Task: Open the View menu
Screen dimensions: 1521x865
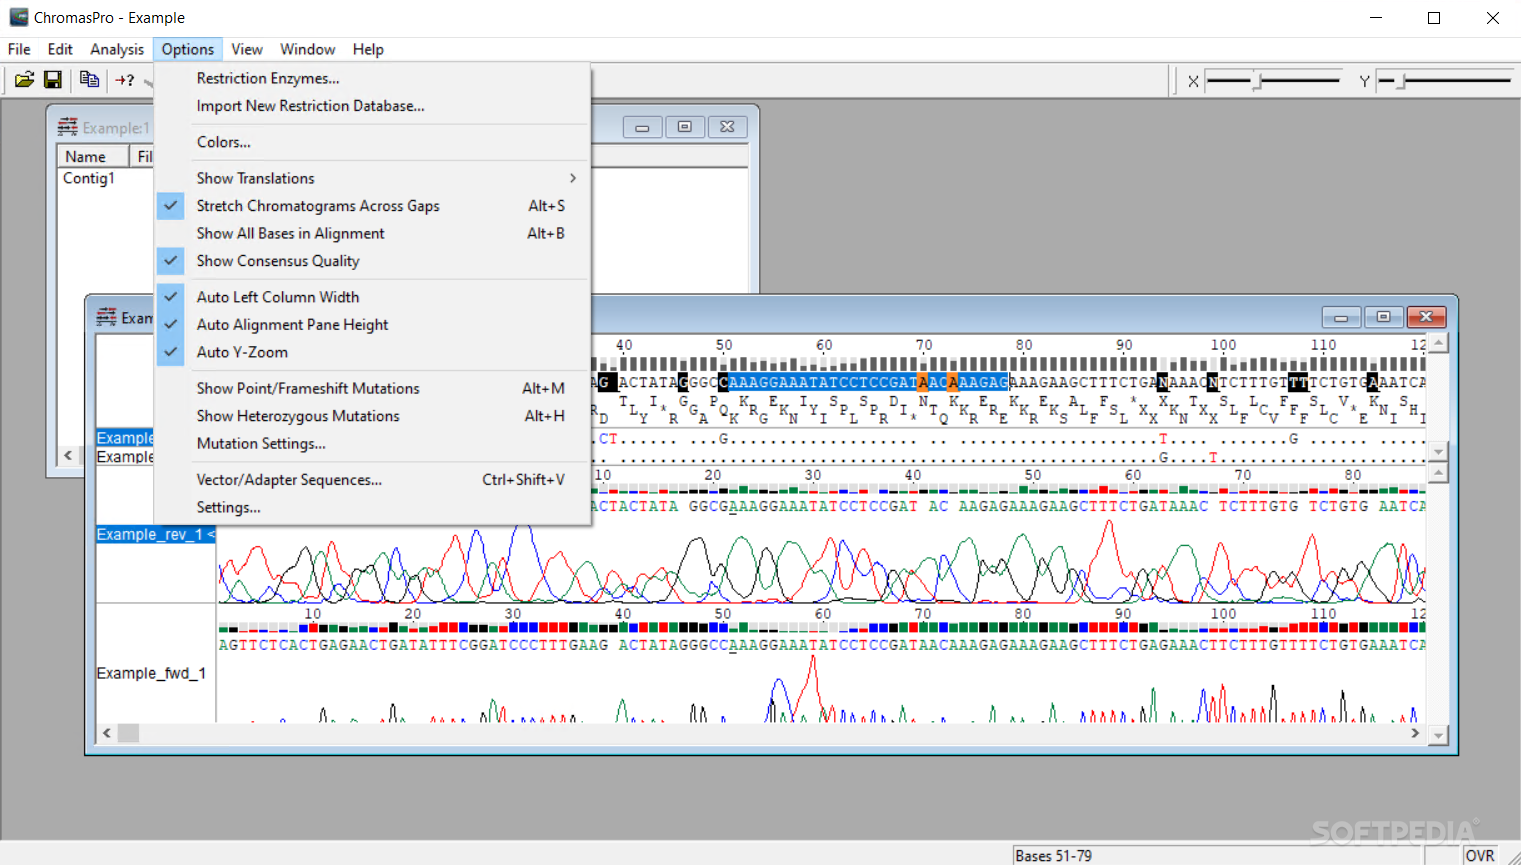Action: (x=247, y=49)
